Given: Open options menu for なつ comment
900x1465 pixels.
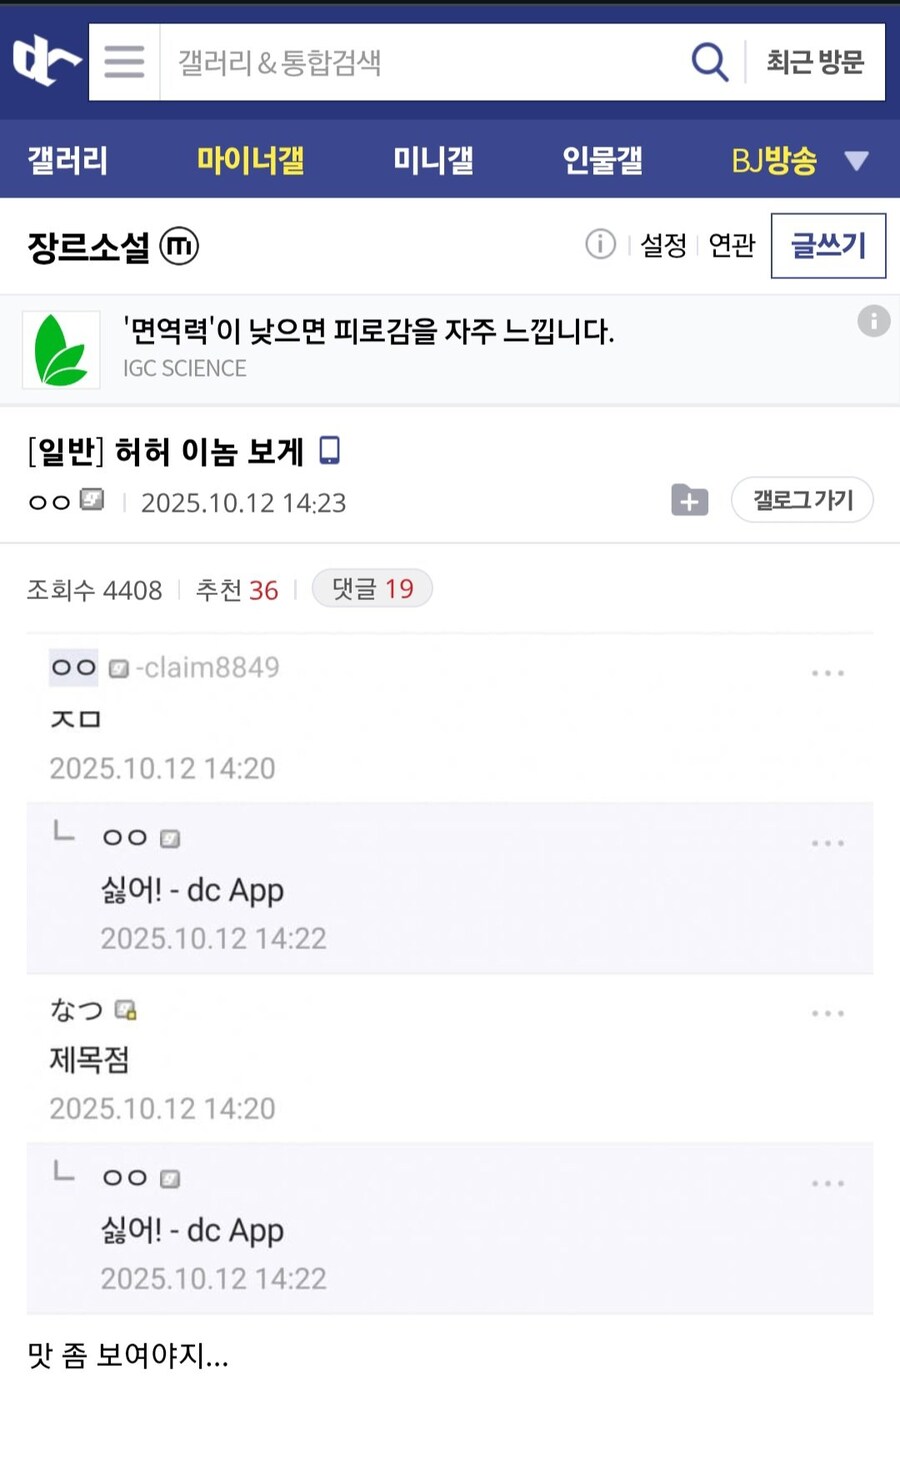Looking at the screenshot, I should click(828, 1013).
